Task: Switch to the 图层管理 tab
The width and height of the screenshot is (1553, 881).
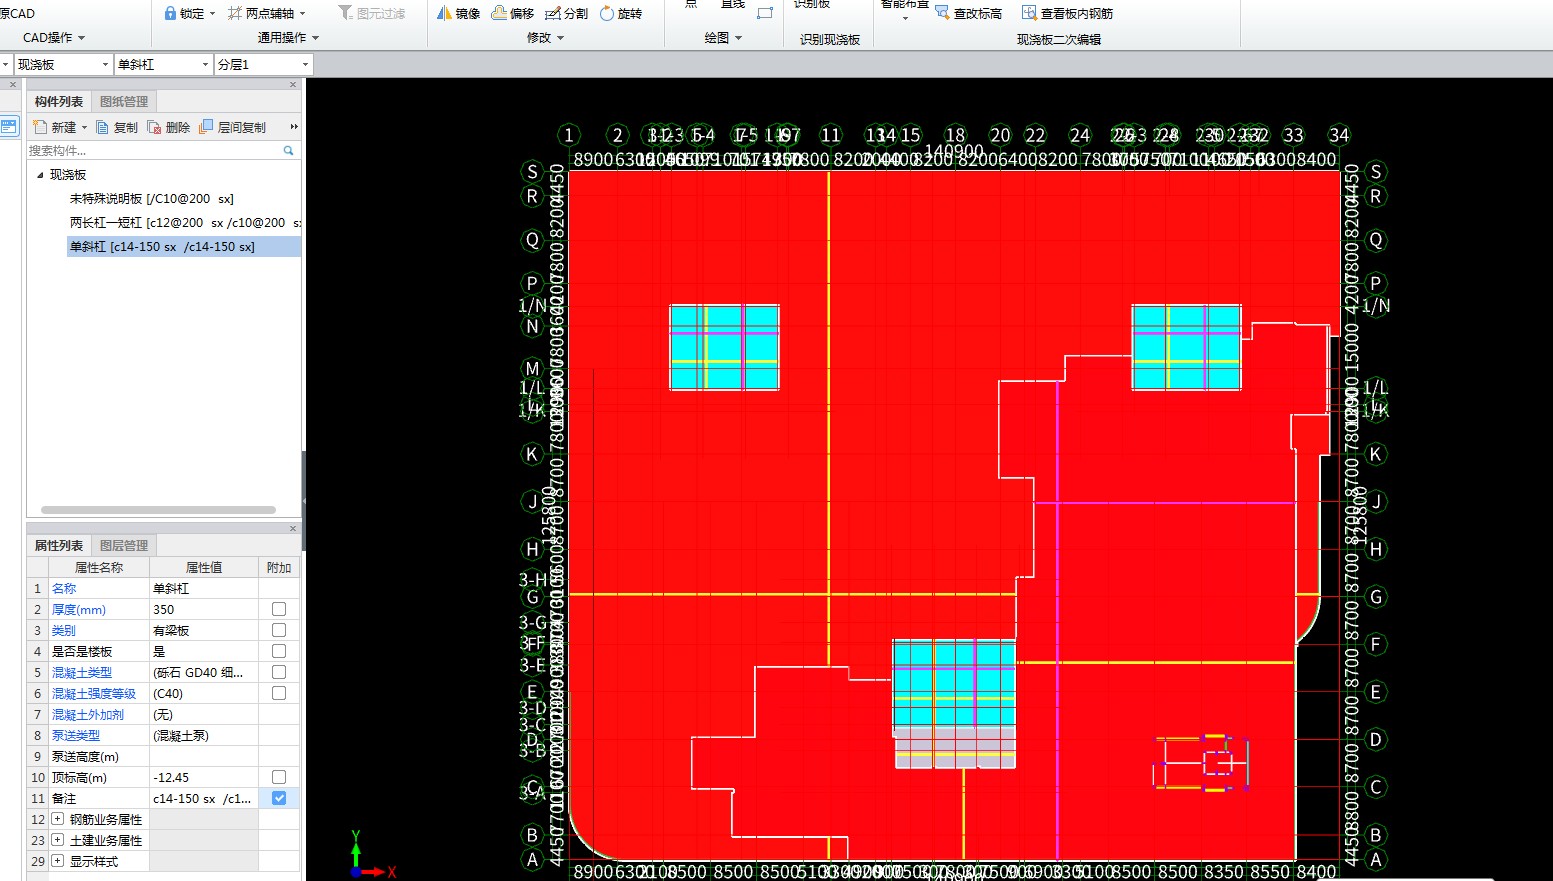Action: pos(124,545)
